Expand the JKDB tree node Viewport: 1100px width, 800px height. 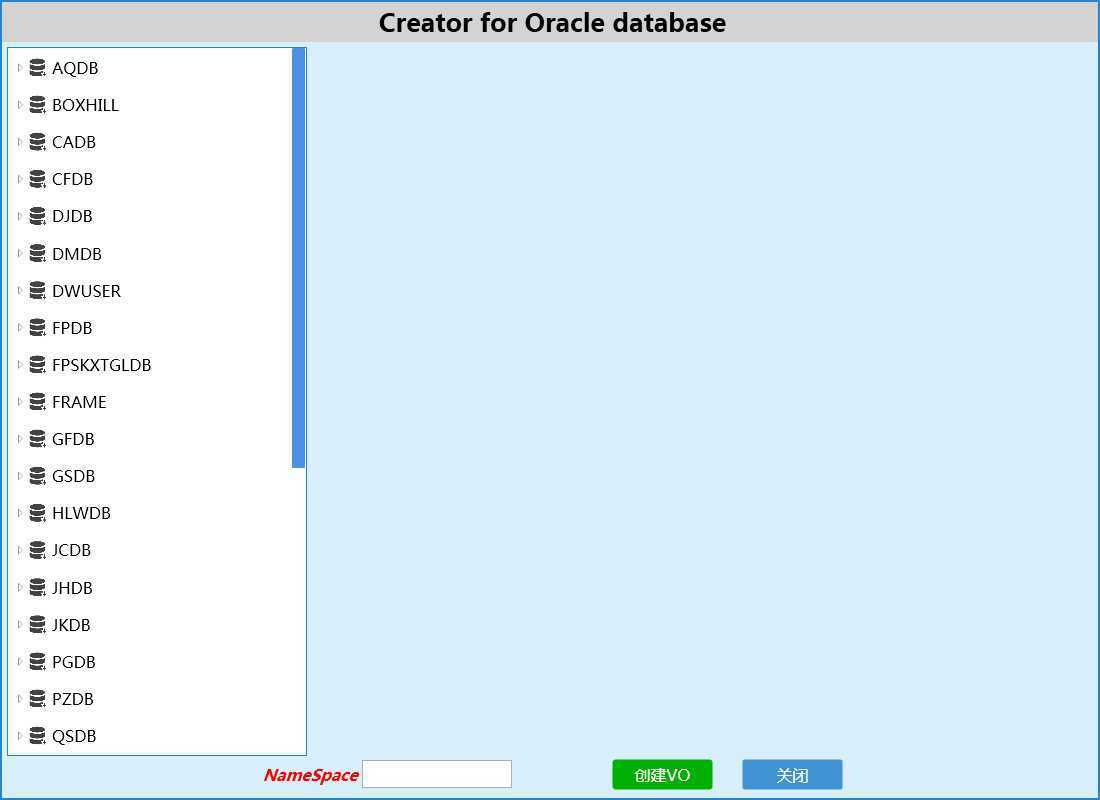point(20,625)
